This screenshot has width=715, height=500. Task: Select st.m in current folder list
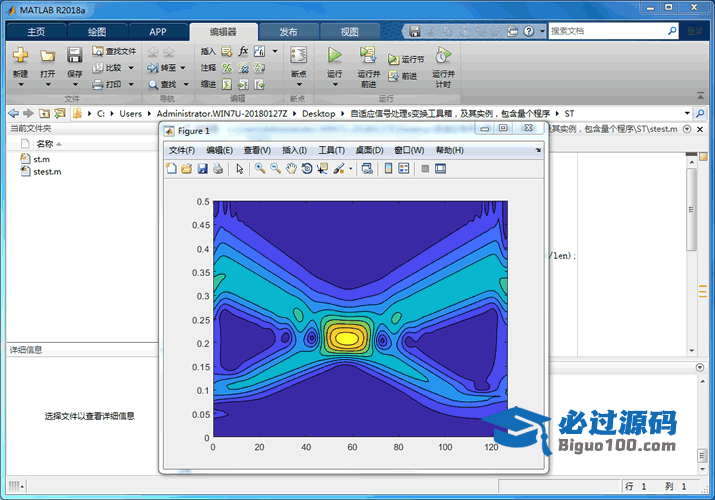click(x=41, y=159)
